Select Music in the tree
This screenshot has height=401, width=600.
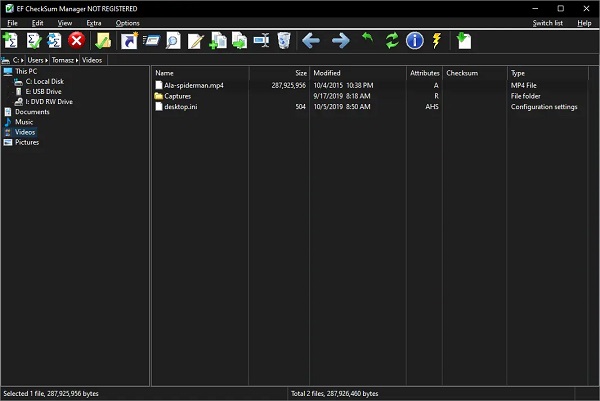pos(24,122)
